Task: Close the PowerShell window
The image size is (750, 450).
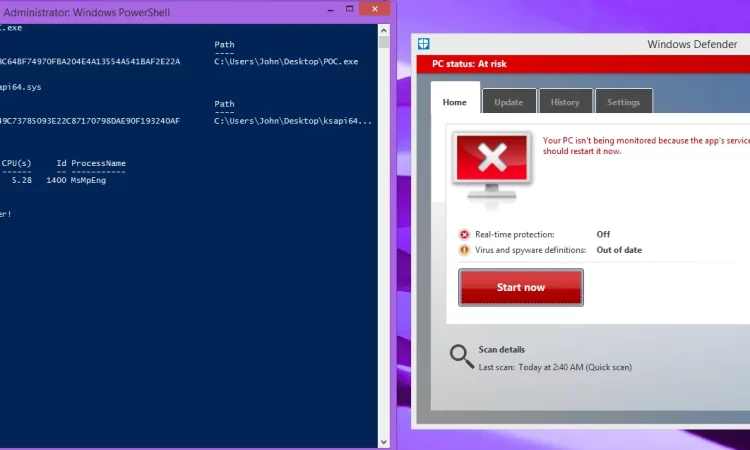Action: pyautogui.click(x=375, y=9)
